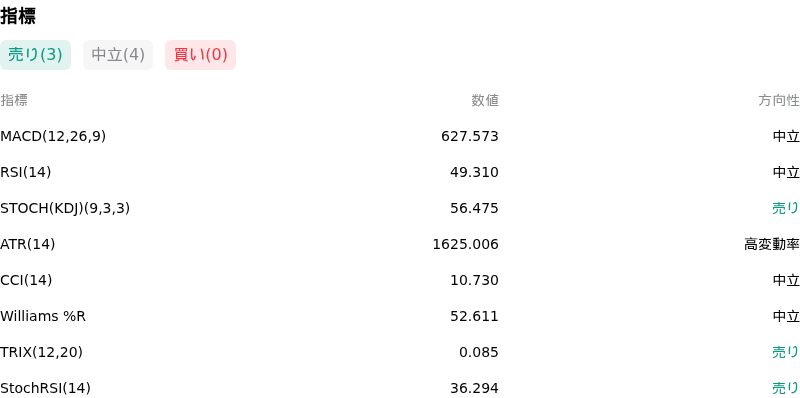Open the CCI(14) indicator row
The height and width of the screenshot is (398, 800).
pyautogui.click(x=400, y=280)
